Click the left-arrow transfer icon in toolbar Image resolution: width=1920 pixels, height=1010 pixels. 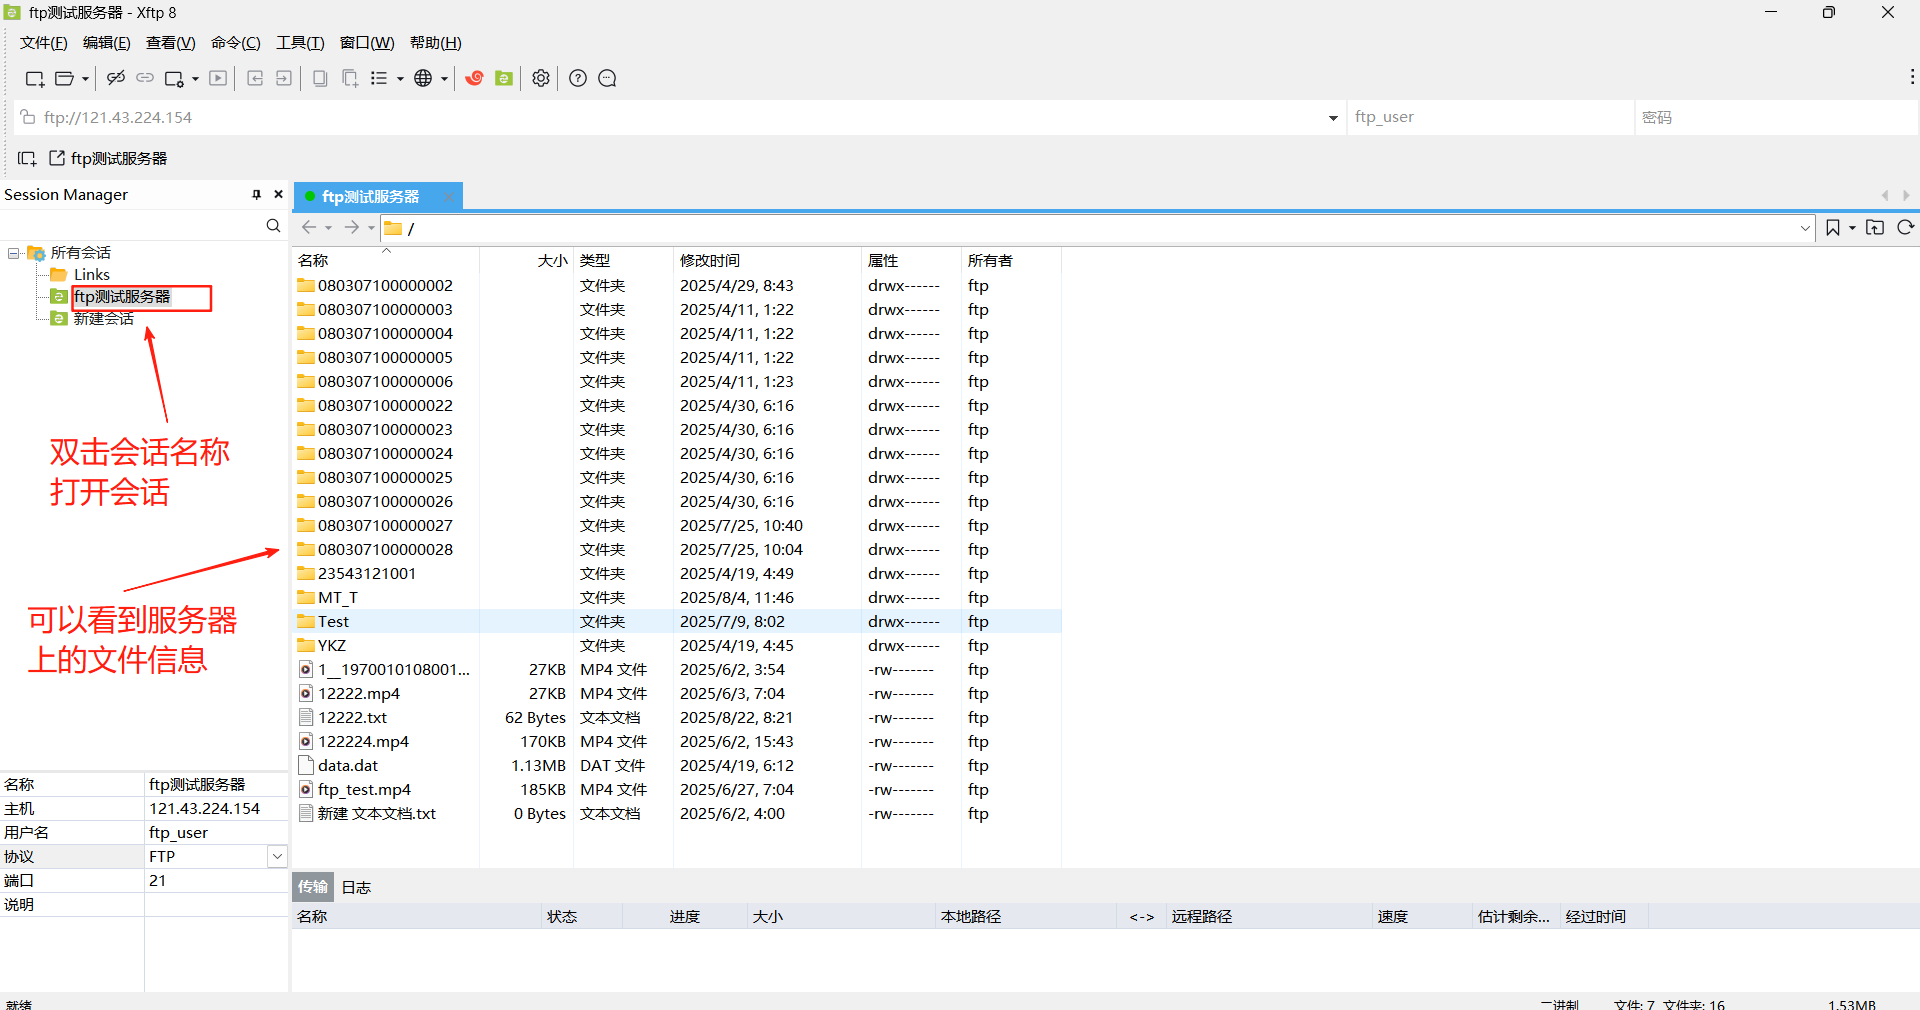pyautogui.click(x=255, y=78)
